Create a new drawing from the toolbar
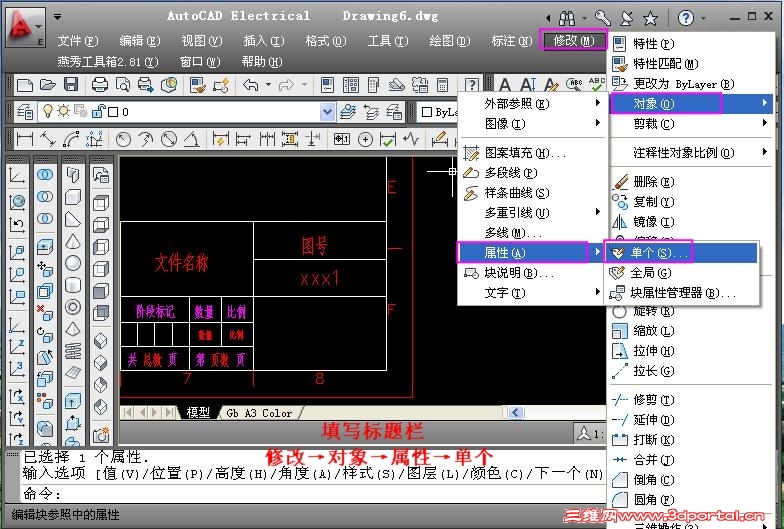The width and height of the screenshot is (784, 529). [x=24, y=85]
